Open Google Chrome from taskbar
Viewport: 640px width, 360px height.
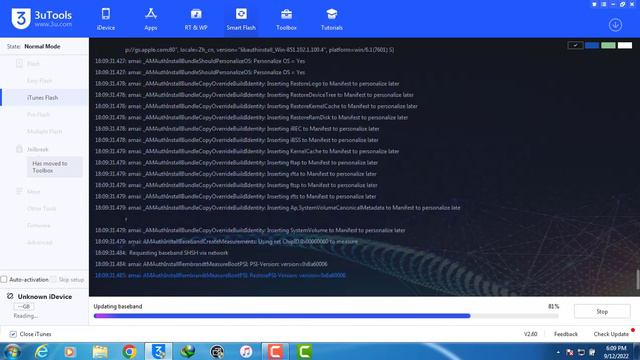click(x=129, y=351)
